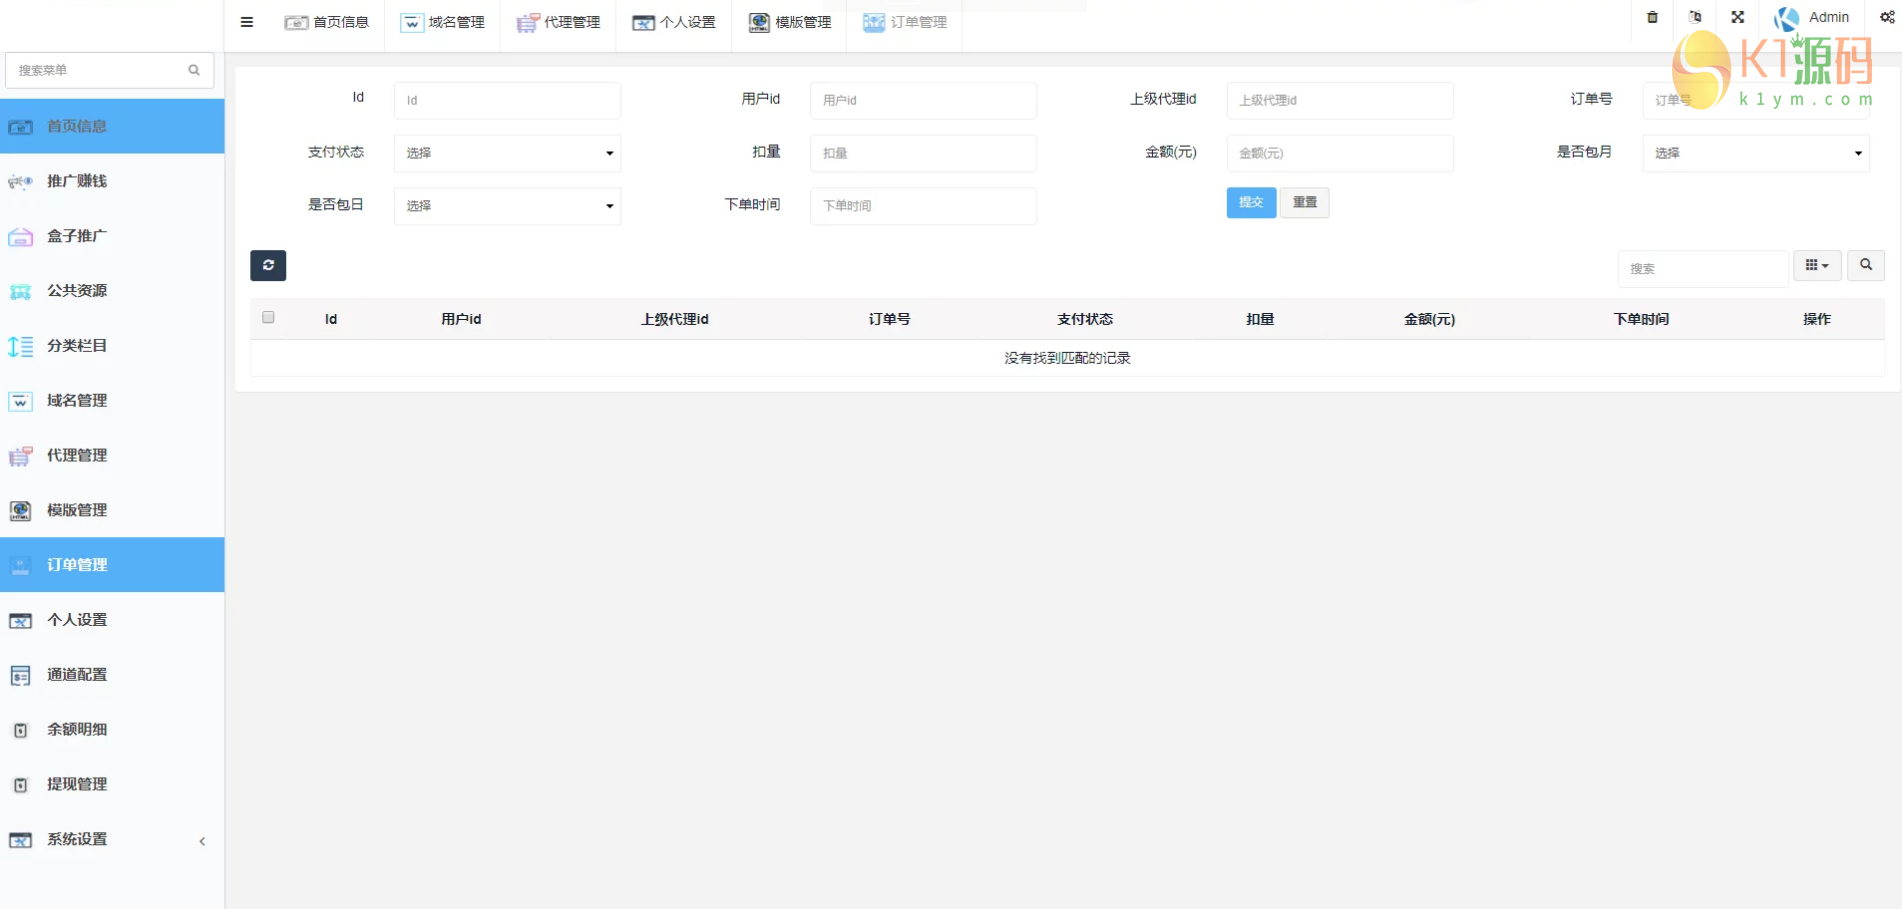This screenshot has height=909, width=1902.
Task: Open 个人设置 from the sidebar icon
Action: [20, 621]
